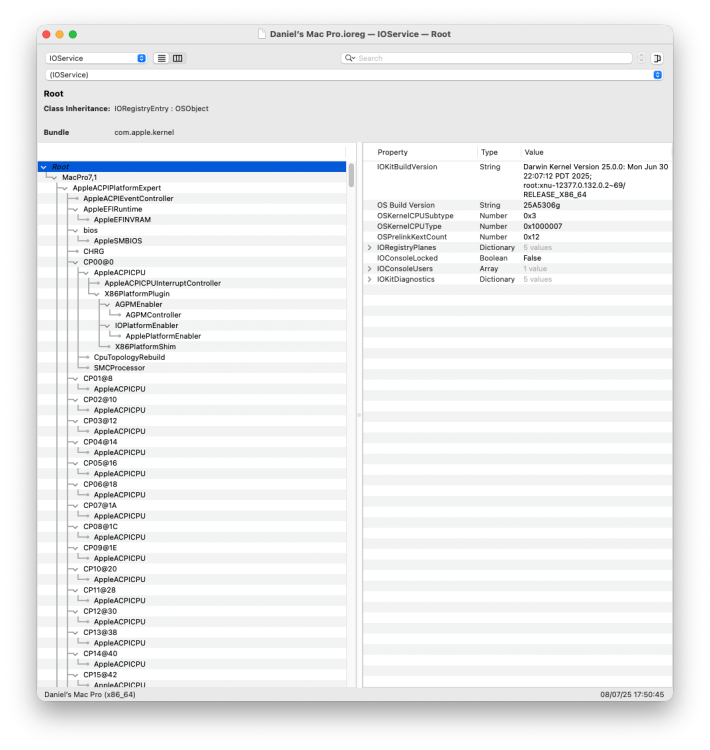This screenshot has height=750, width=710.
Task: Collapse the CP08@1C node
Action: pyautogui.click(x=75, y=527)
